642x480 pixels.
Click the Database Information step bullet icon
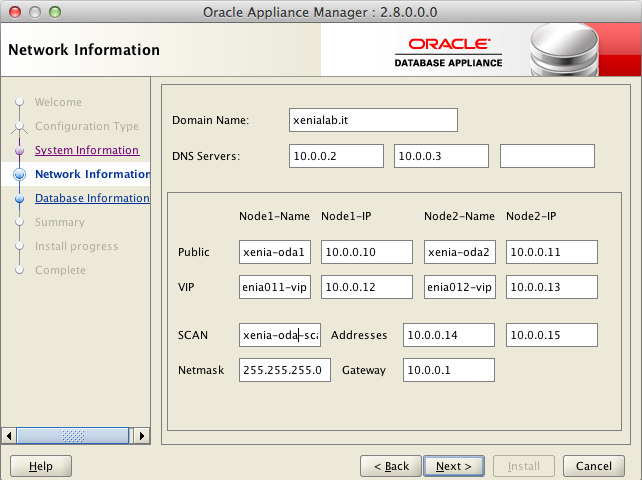click(19, 199)
